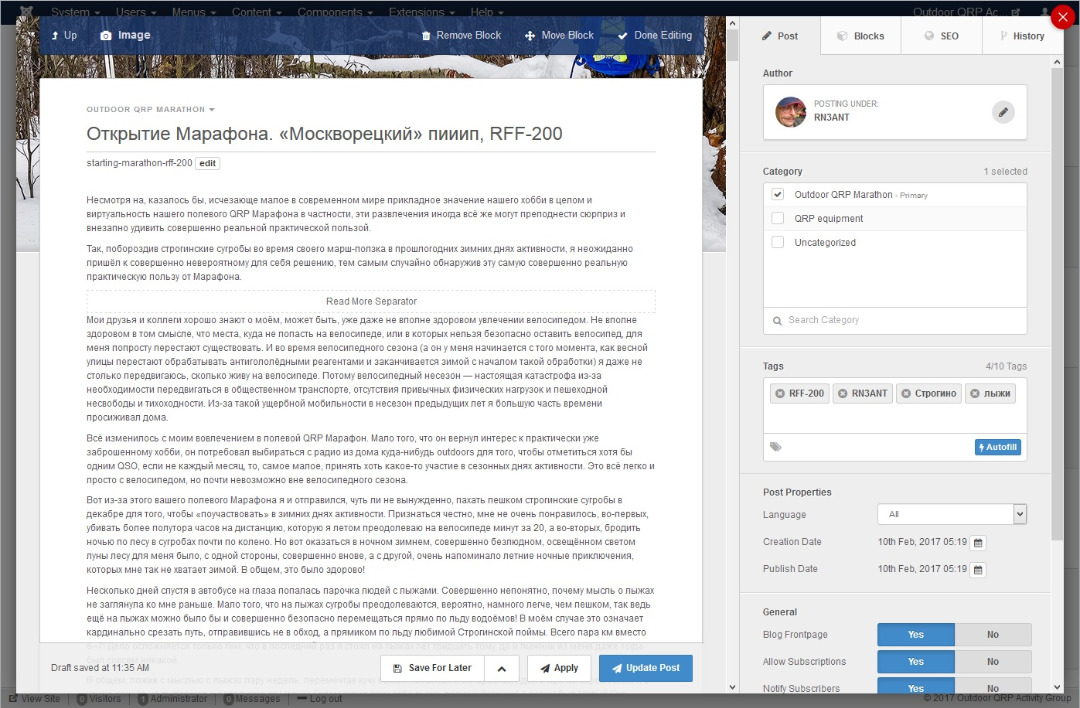Open the Post tab

[780, 36]
